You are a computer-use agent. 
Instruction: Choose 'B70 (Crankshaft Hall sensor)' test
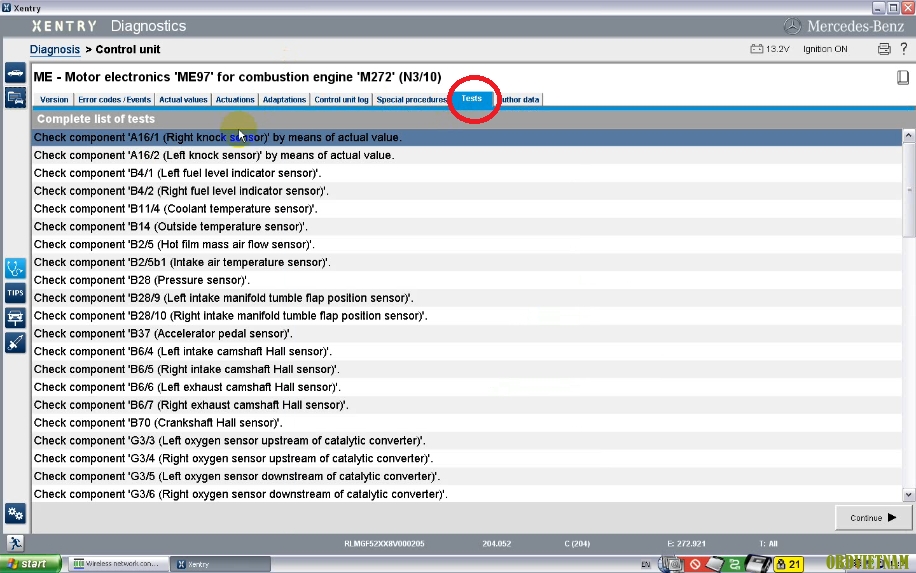click(x=467, y=422)
